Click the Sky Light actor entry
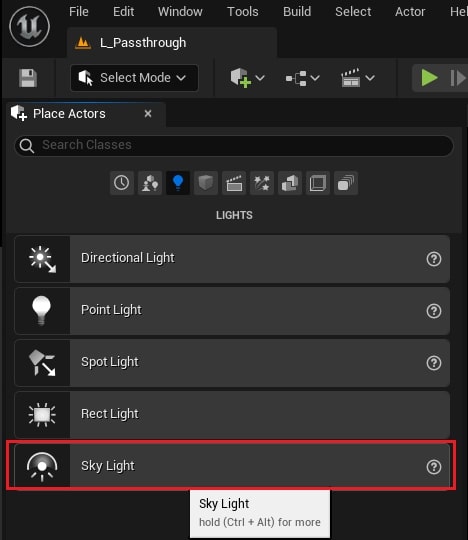The width and height of the screenshot is (468, 540). coord(232,466)
